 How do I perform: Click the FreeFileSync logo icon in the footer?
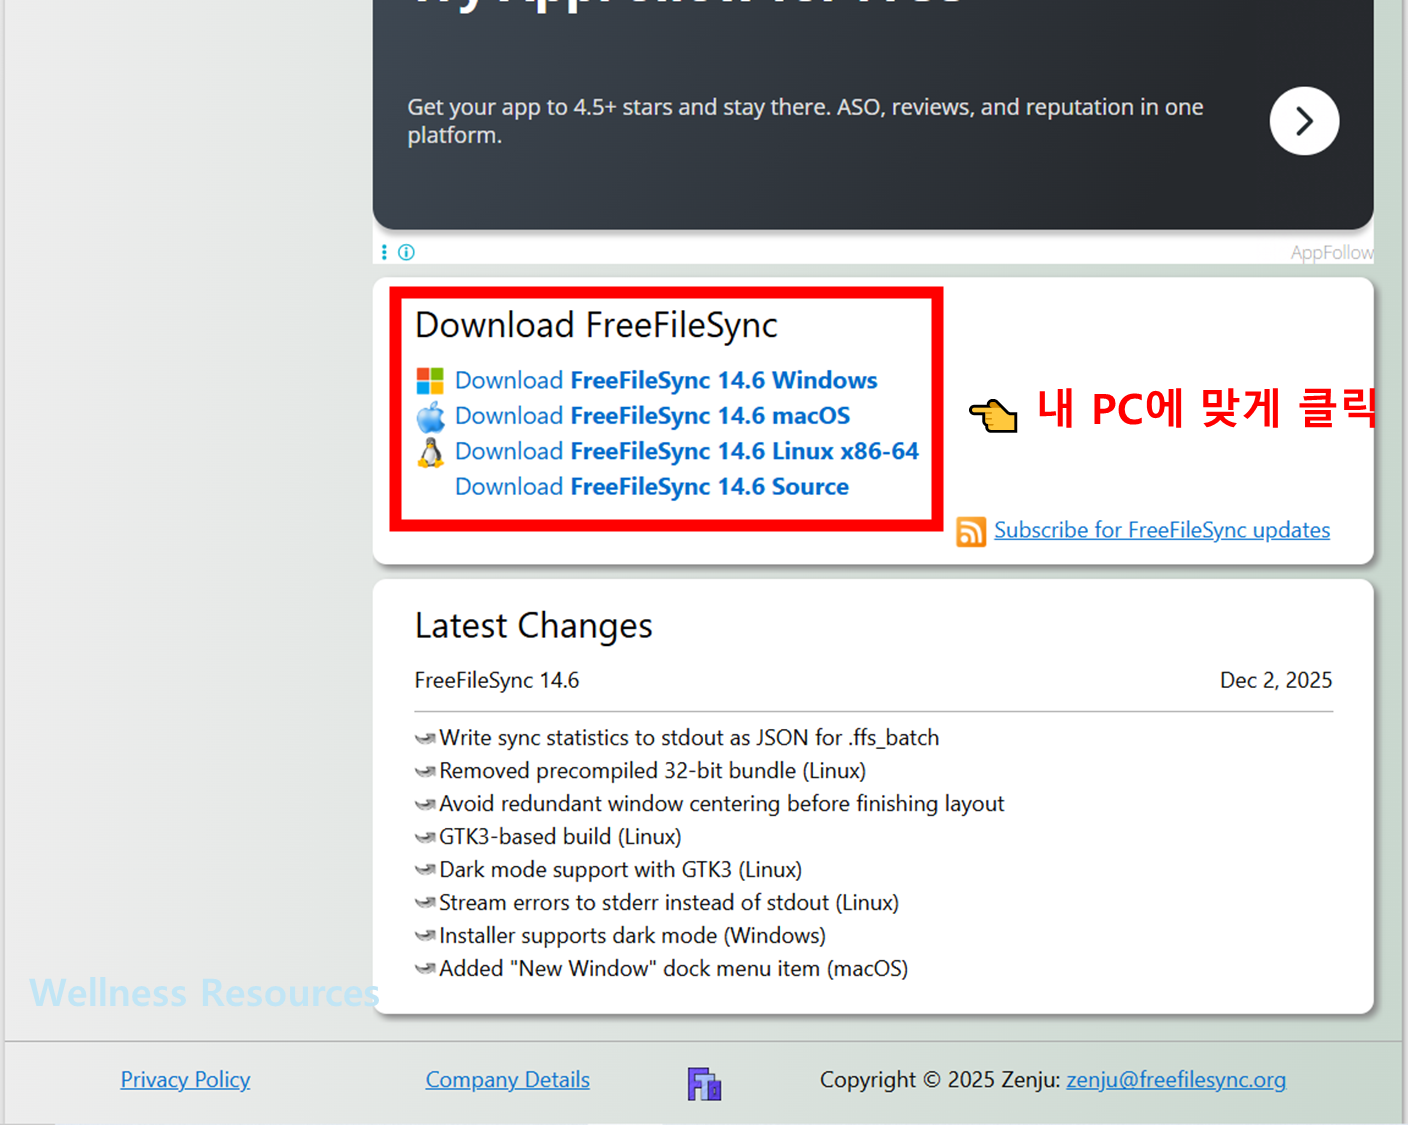pyautogui.click(x=704, y=1083)
